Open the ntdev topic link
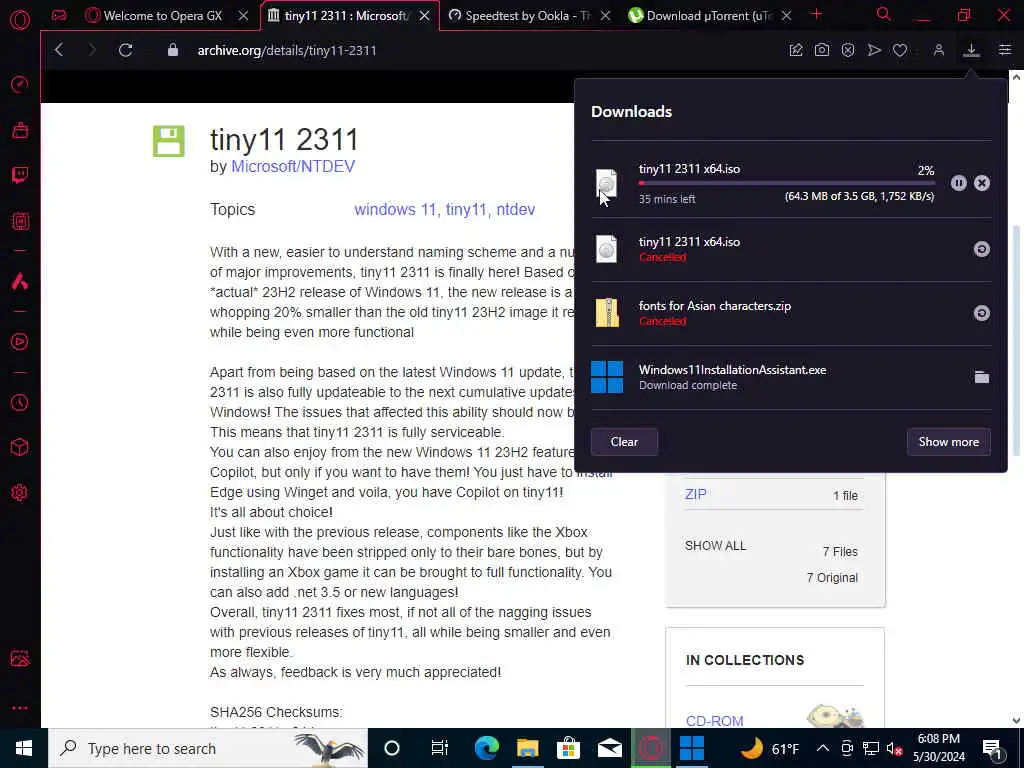This screenshot has height=768, width=1024. pos(515,209)
